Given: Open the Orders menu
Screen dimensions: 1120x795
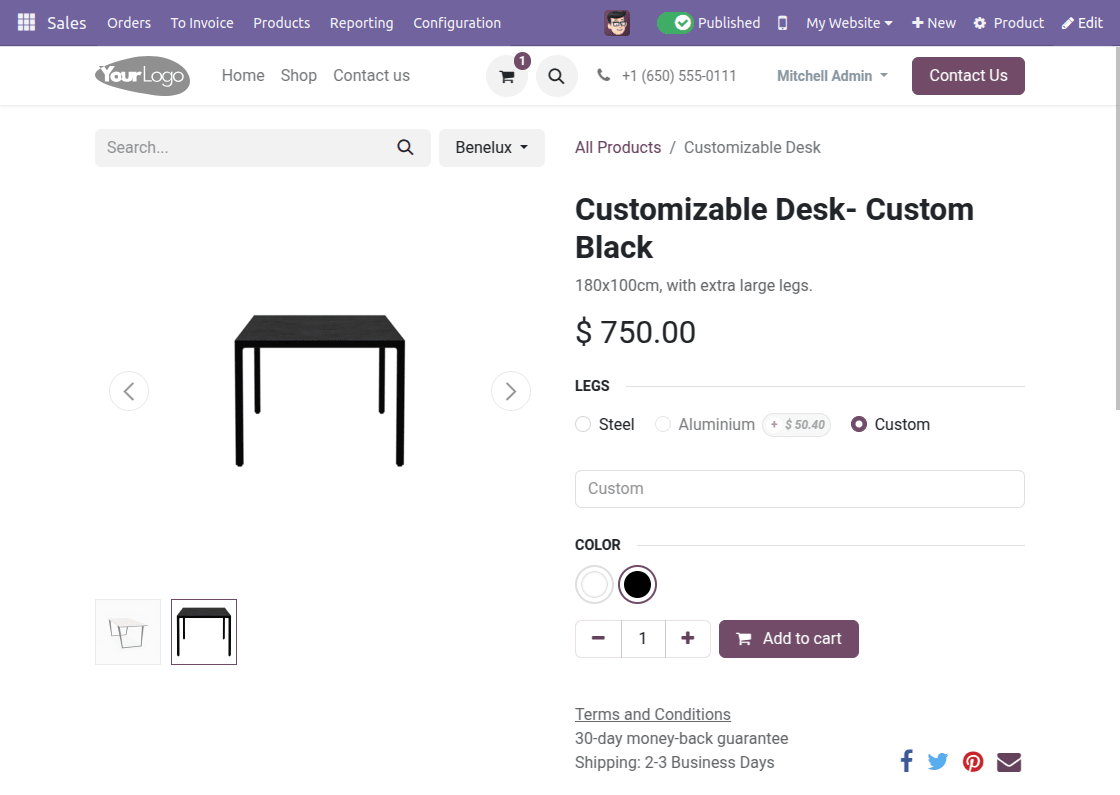Looking at the screenshot, I should pyautogui.click(x=128, y=22).
